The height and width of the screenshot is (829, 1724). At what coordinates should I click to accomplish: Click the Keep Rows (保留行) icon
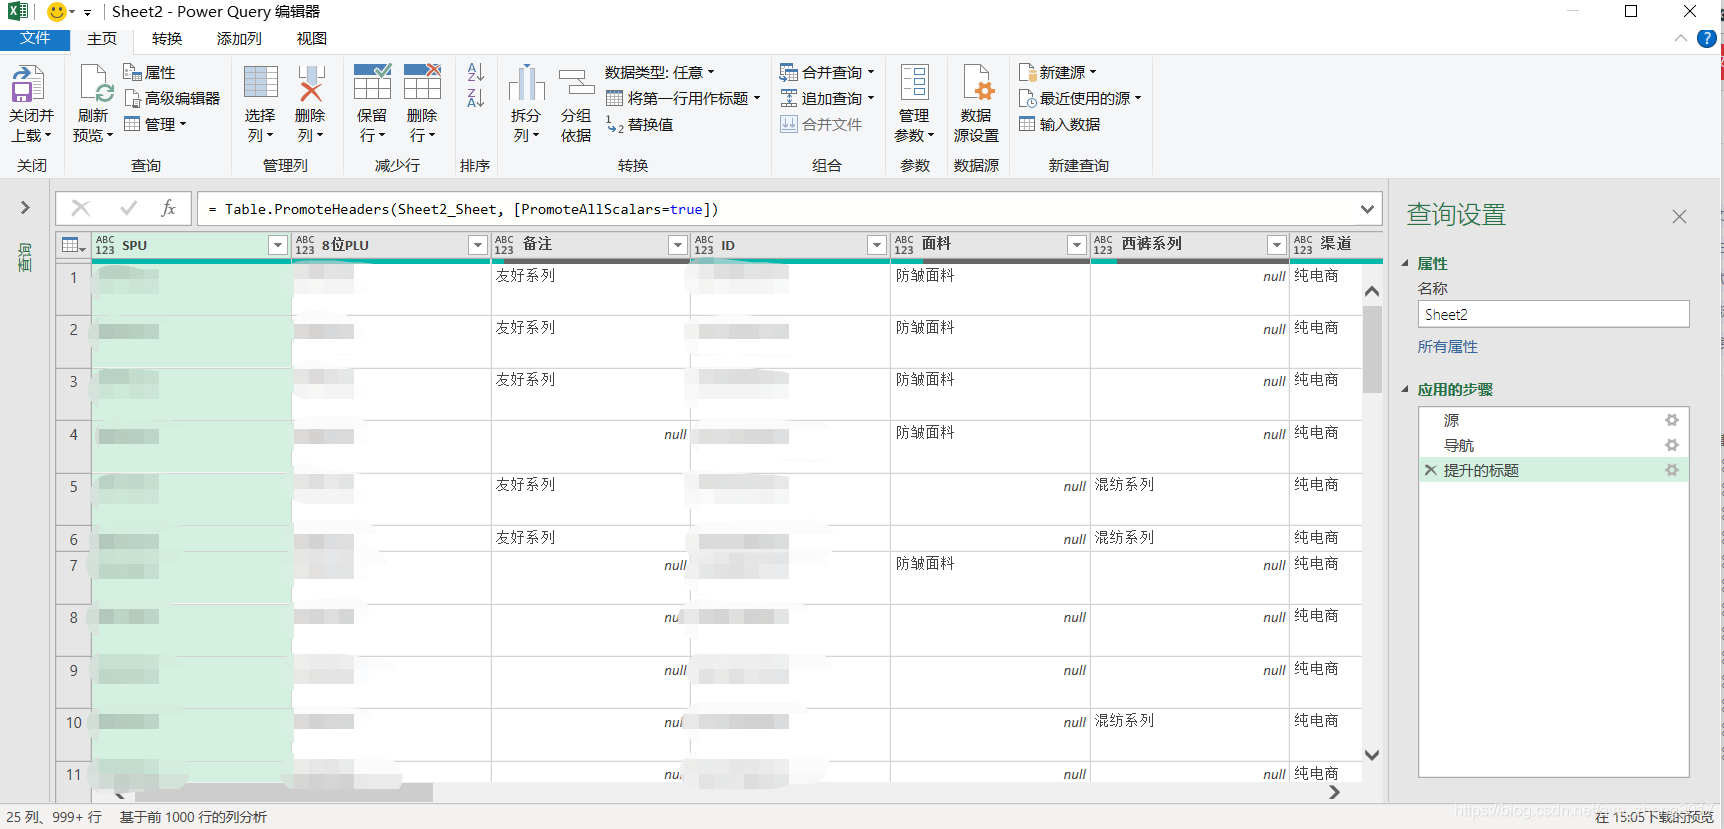click(x=372, y=83)
